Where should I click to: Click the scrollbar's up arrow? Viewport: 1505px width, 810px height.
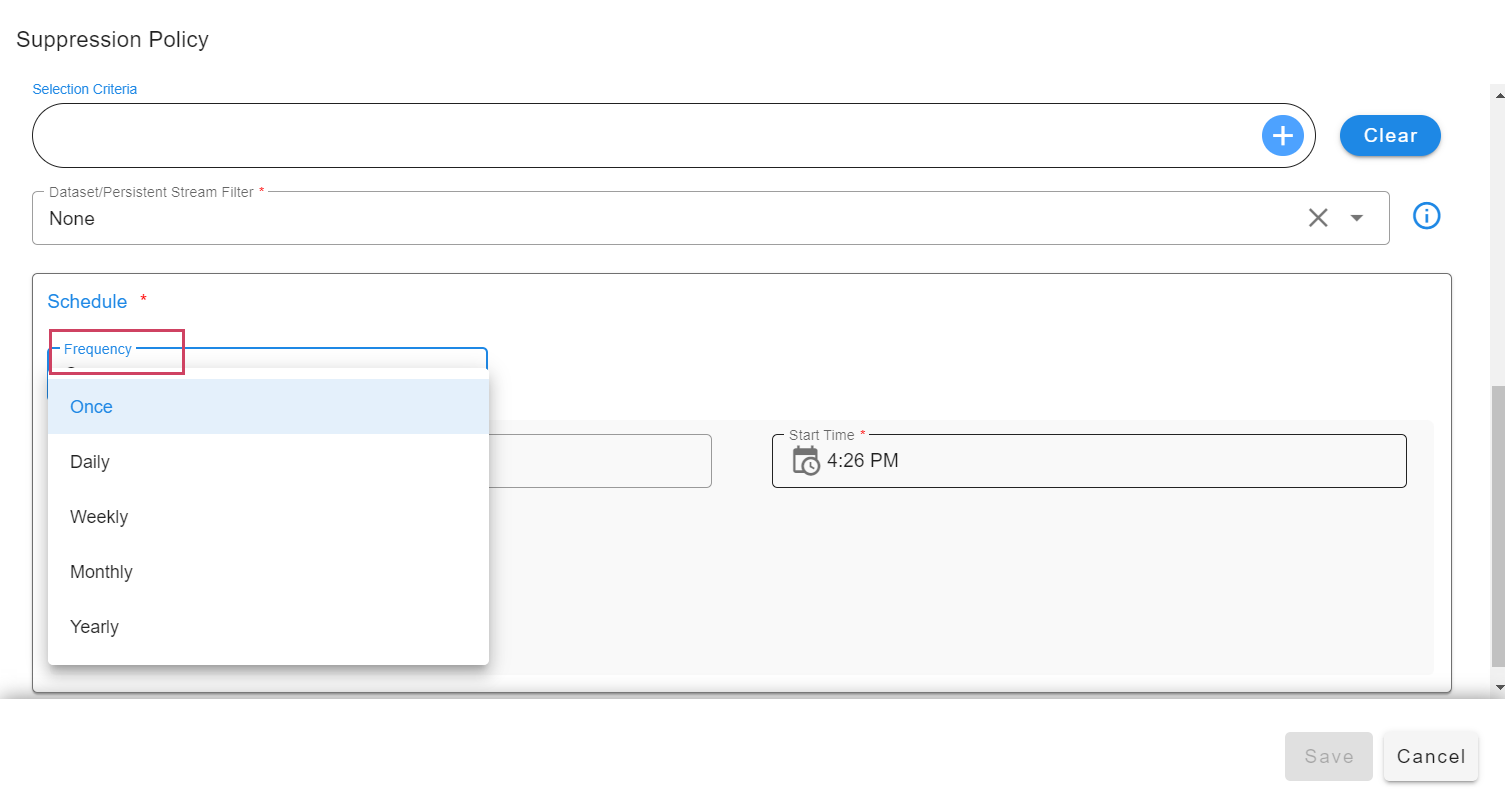(1497, 93)
